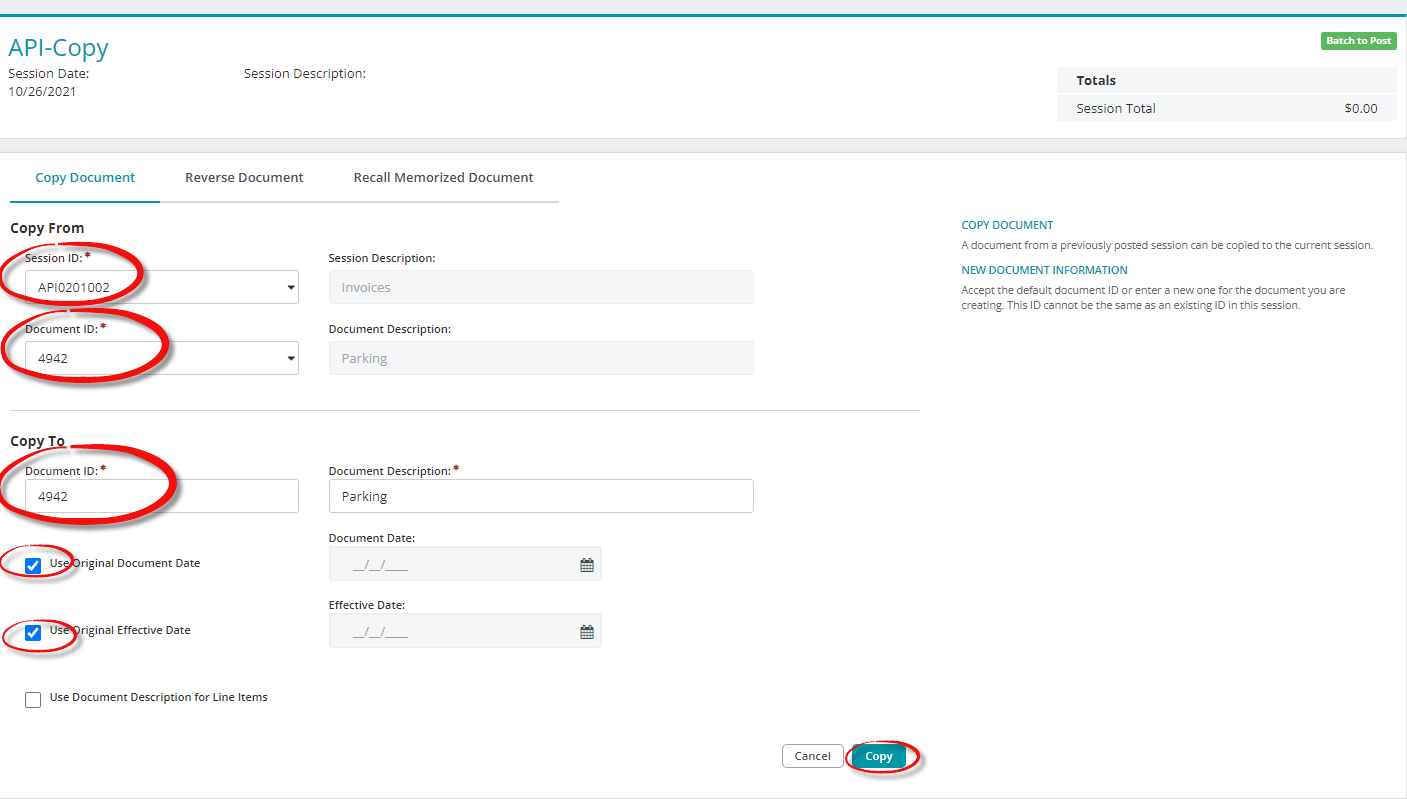
Task: Click the Copy From Document Description showing Parking
Action: point(540,358)
